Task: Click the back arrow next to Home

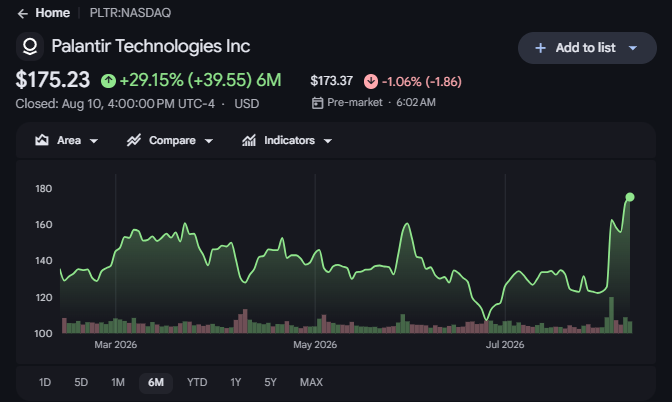Action: pos(23,14)
